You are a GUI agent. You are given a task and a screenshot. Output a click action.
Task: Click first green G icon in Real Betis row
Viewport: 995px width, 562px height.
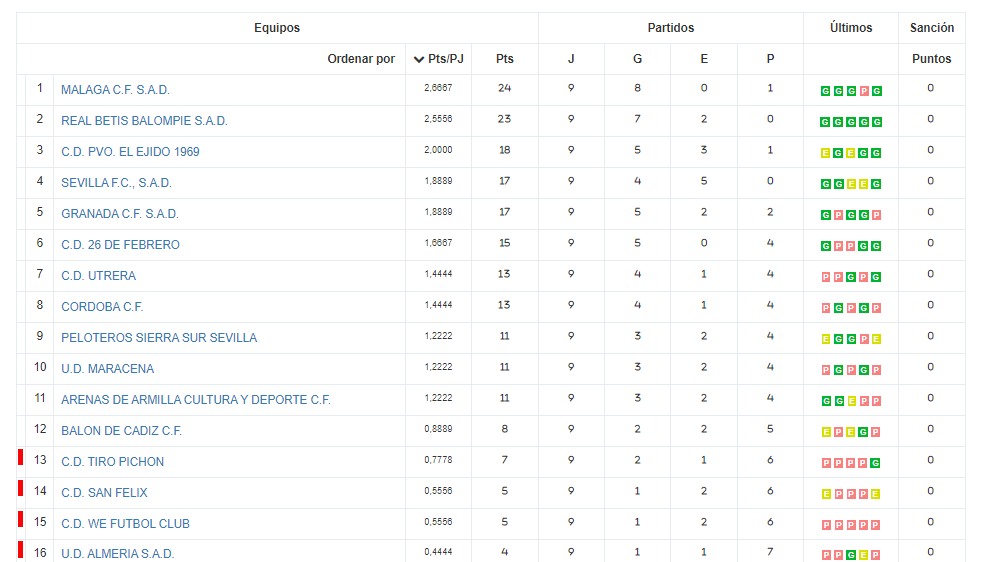click(825, 122)
